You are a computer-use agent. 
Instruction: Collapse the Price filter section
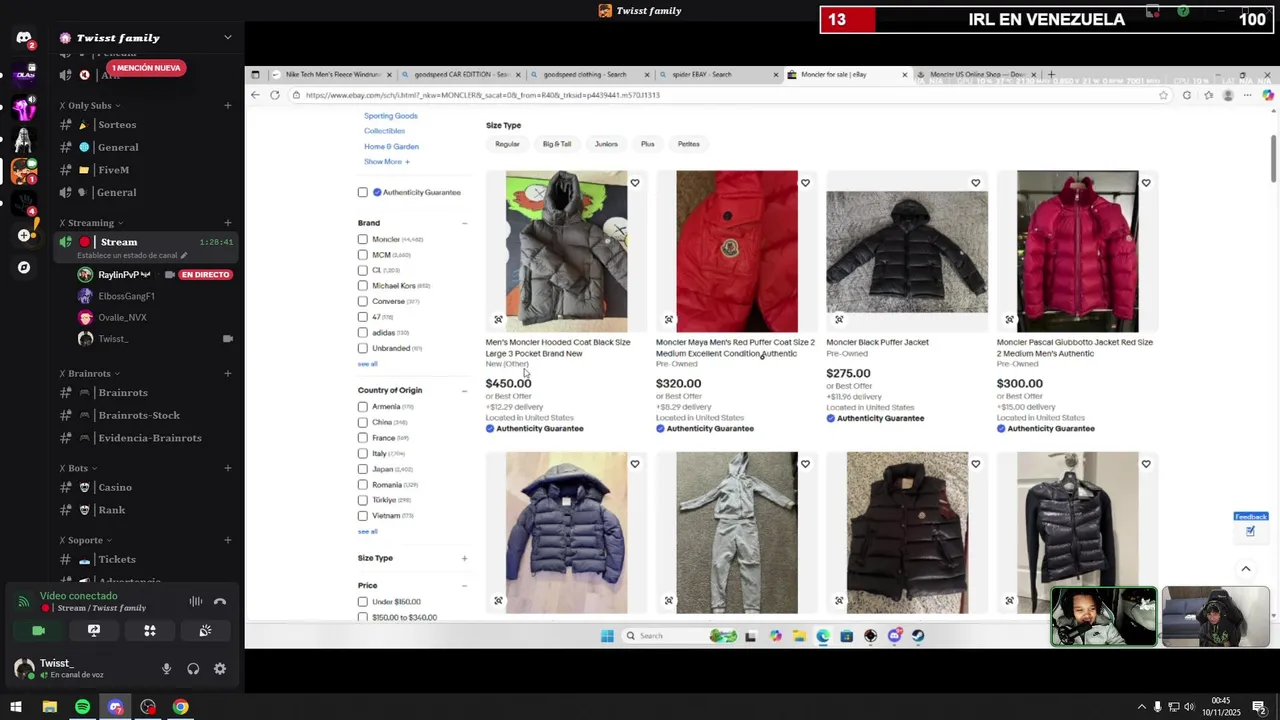point(464,585)
